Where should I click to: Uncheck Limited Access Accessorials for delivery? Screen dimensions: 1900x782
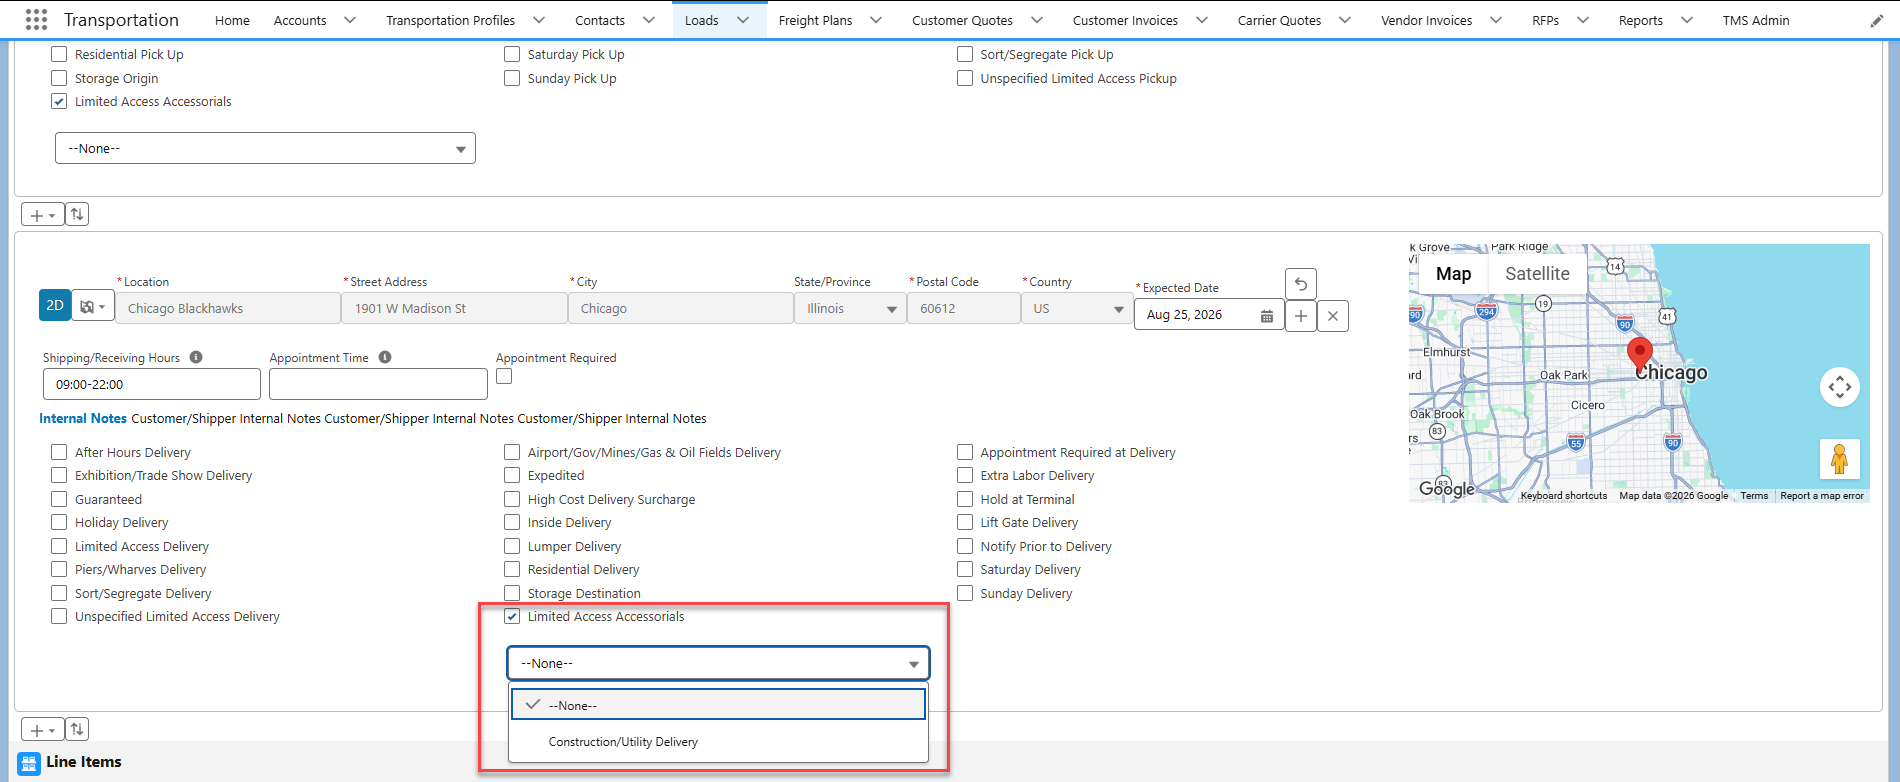(x=512, y=616)
